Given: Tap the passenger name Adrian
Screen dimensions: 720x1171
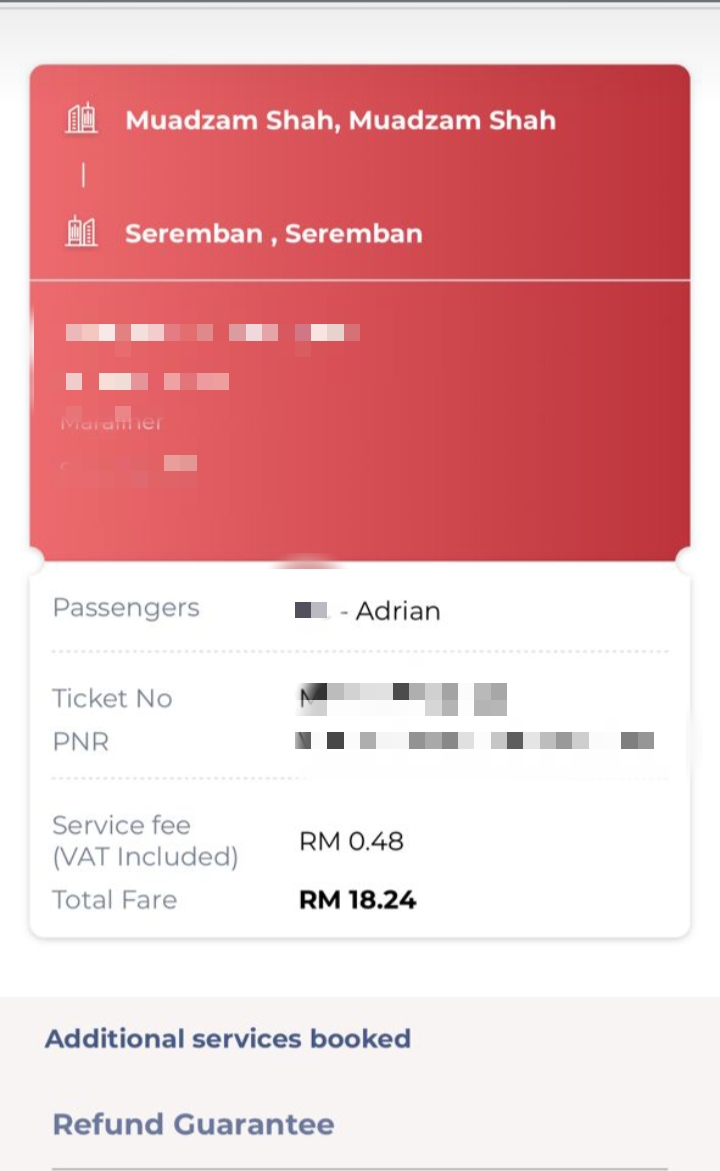Looking at the screenshot, I should click(397, 611).
